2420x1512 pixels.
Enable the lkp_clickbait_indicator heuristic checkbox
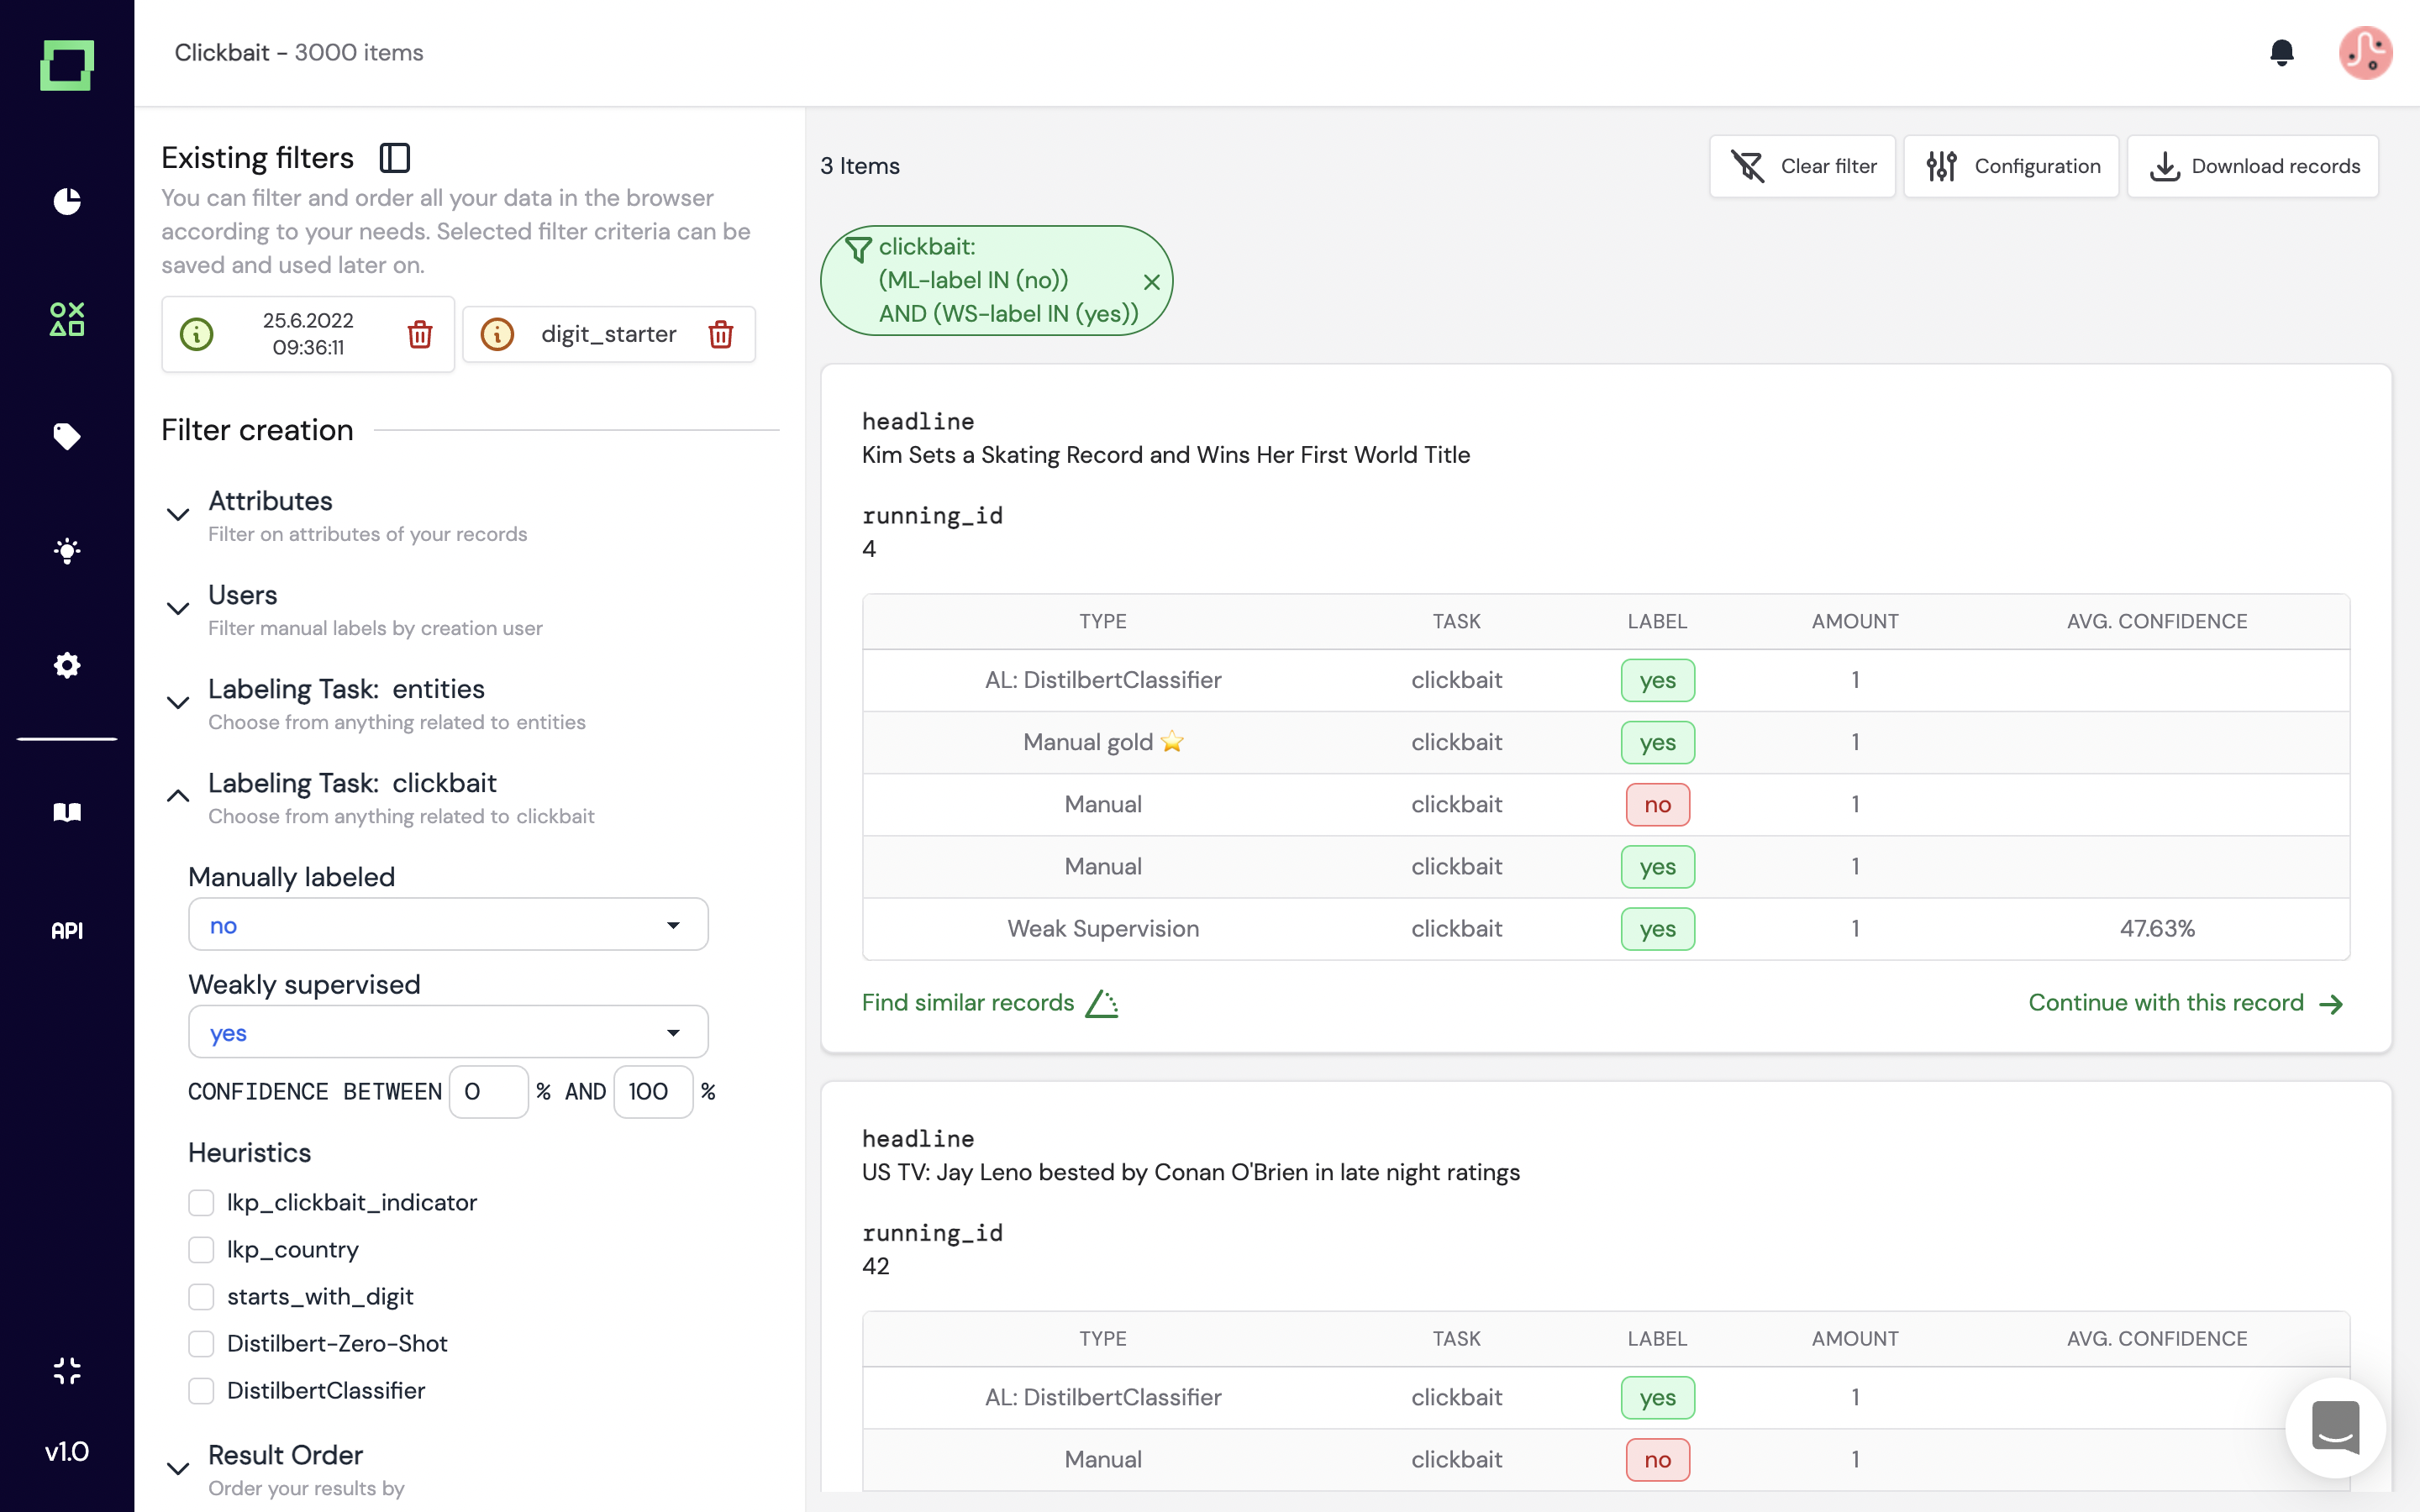pyautogui.click(x=201, y=1202)
